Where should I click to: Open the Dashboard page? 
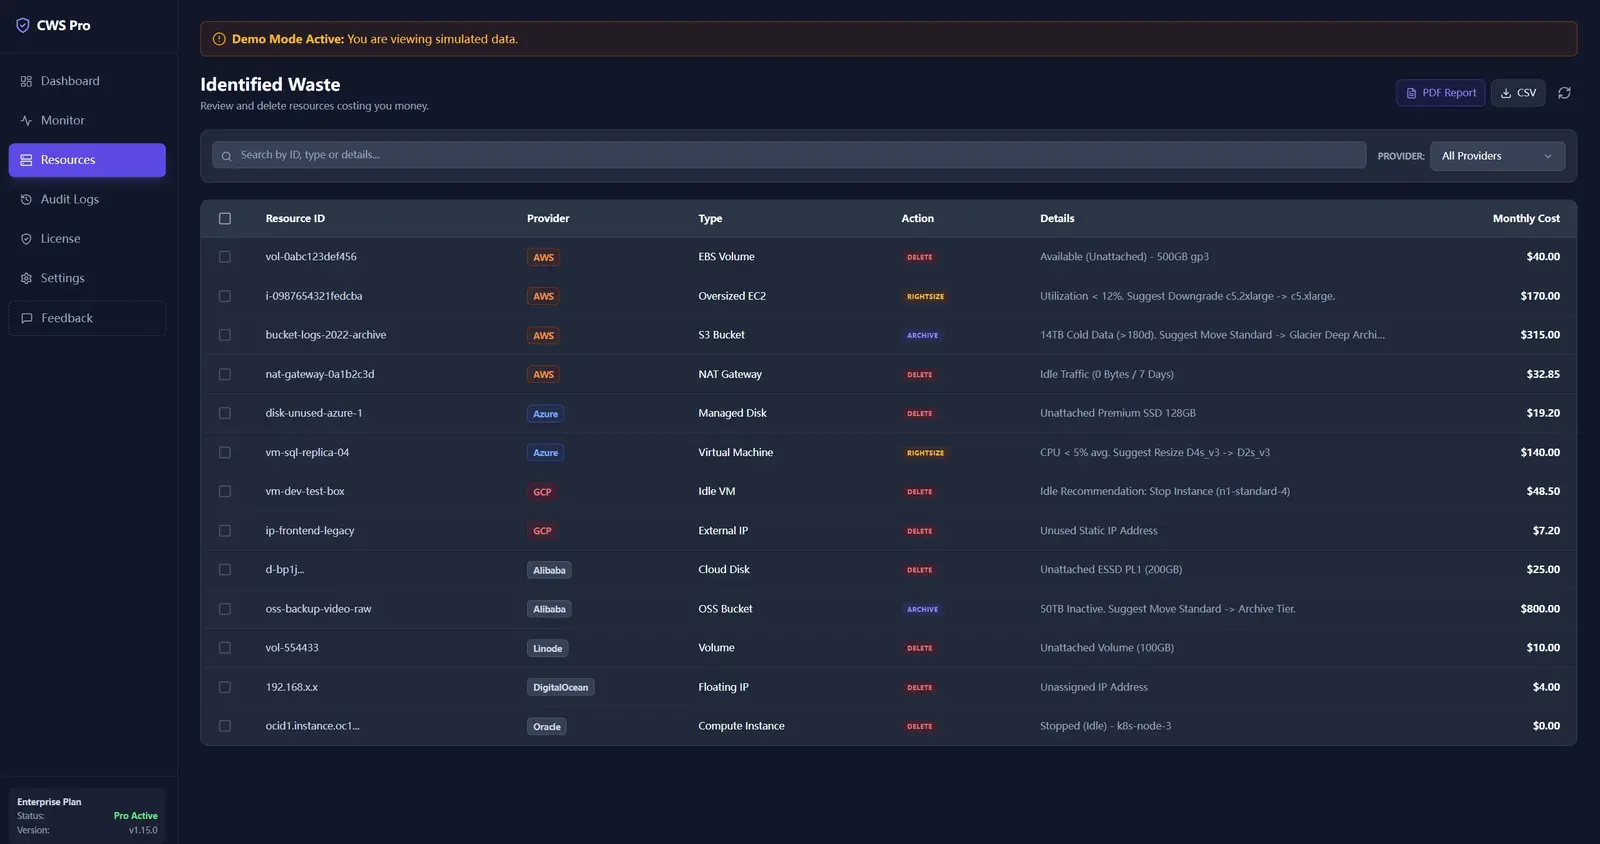[87, 81]
